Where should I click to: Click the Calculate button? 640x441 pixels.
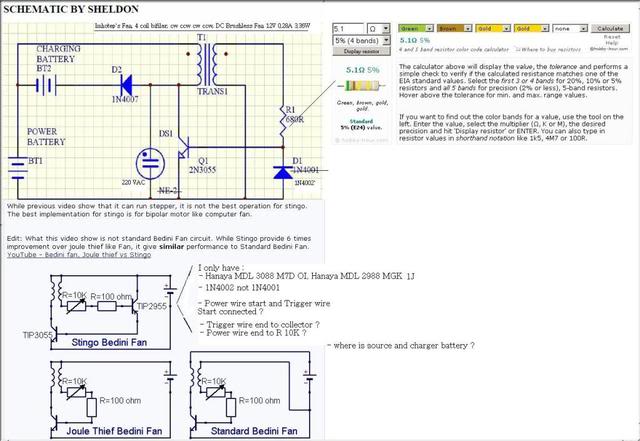tap(610, 28)
